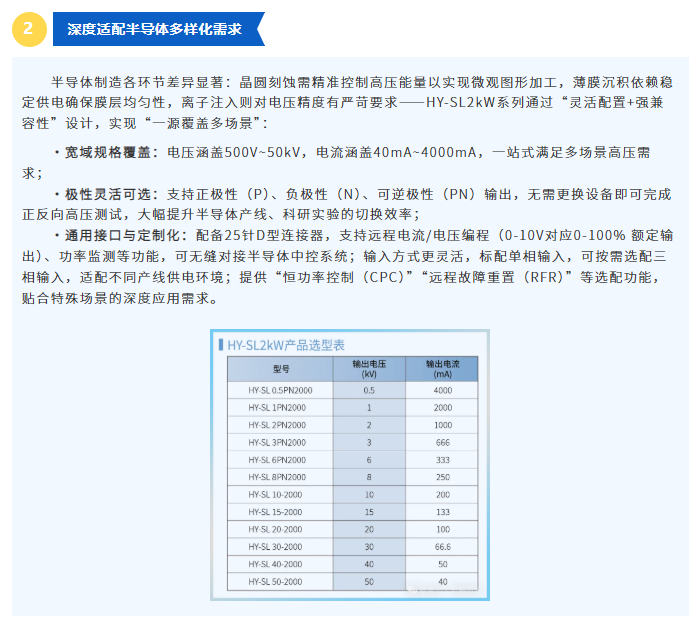Click the 15 kV output voltage cell
Screen dimensions: 700x633
(368, 512)
